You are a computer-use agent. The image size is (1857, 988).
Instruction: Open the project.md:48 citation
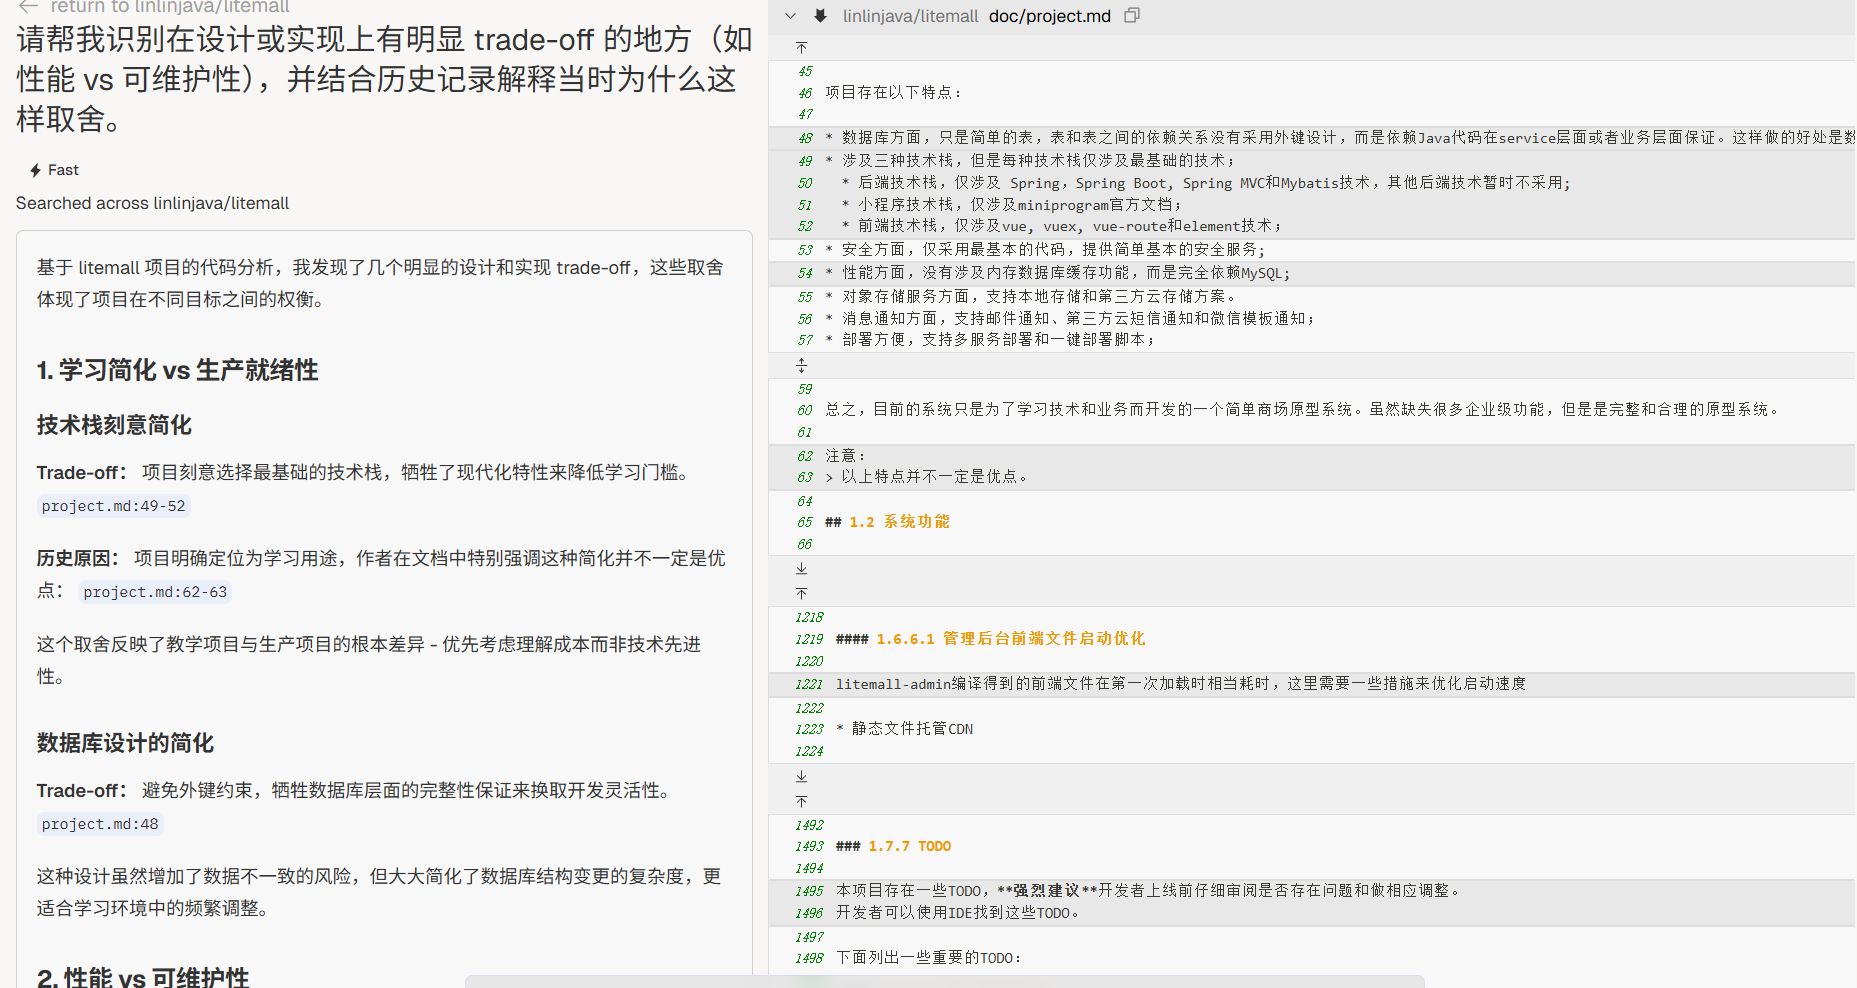pos(100,824)
